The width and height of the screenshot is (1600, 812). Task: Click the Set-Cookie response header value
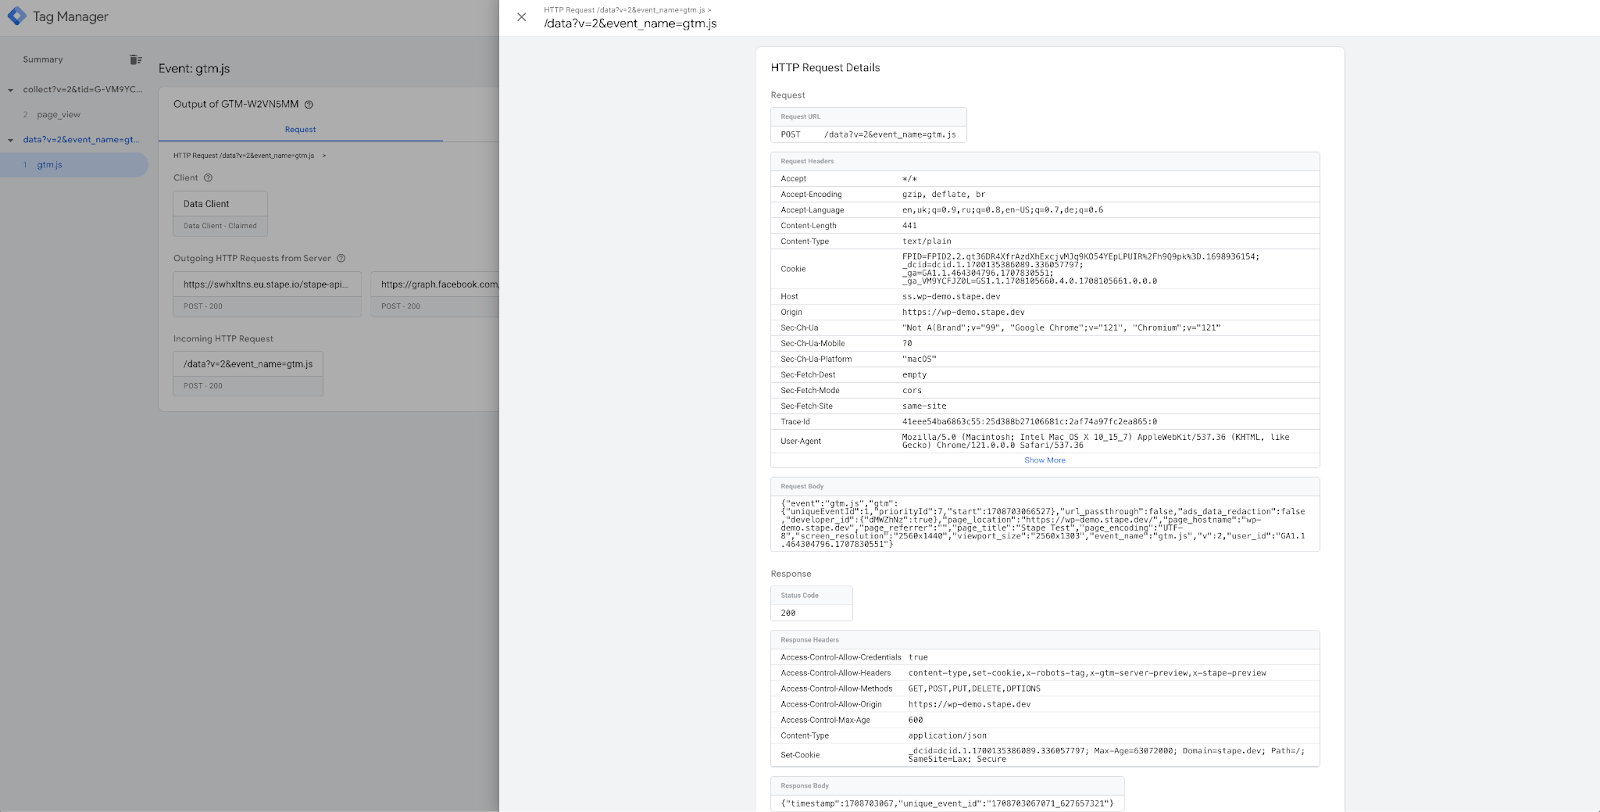pos(1106,755)
